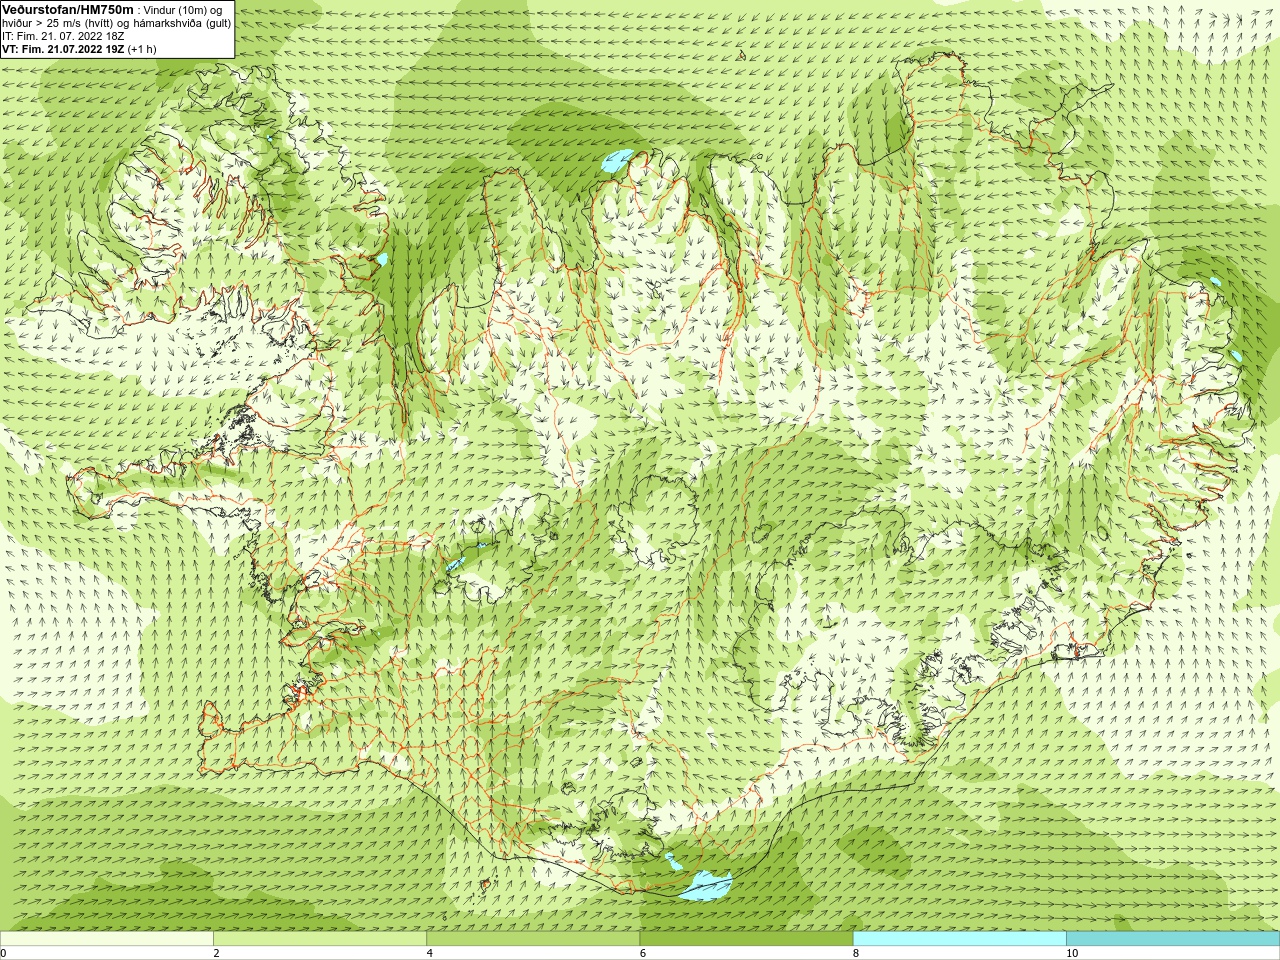Click the 'IT: Fim. 21. 07. 2022 18Z' line

point(63,35)
